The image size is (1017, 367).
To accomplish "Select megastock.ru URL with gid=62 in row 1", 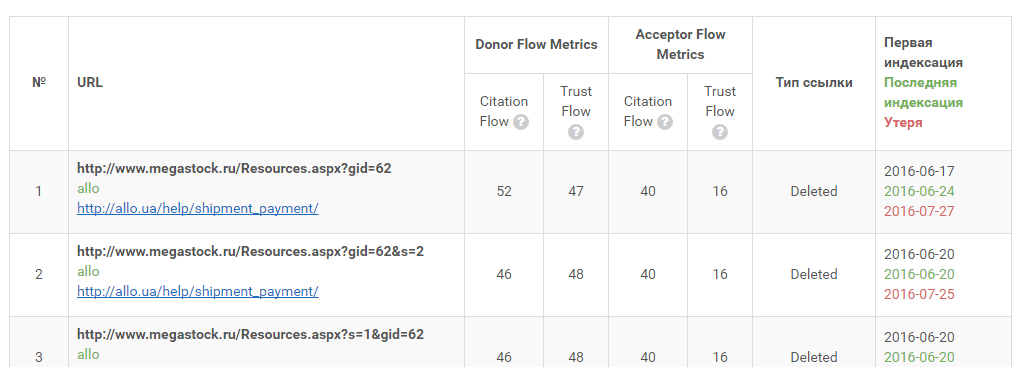I will tap(234, 168).
